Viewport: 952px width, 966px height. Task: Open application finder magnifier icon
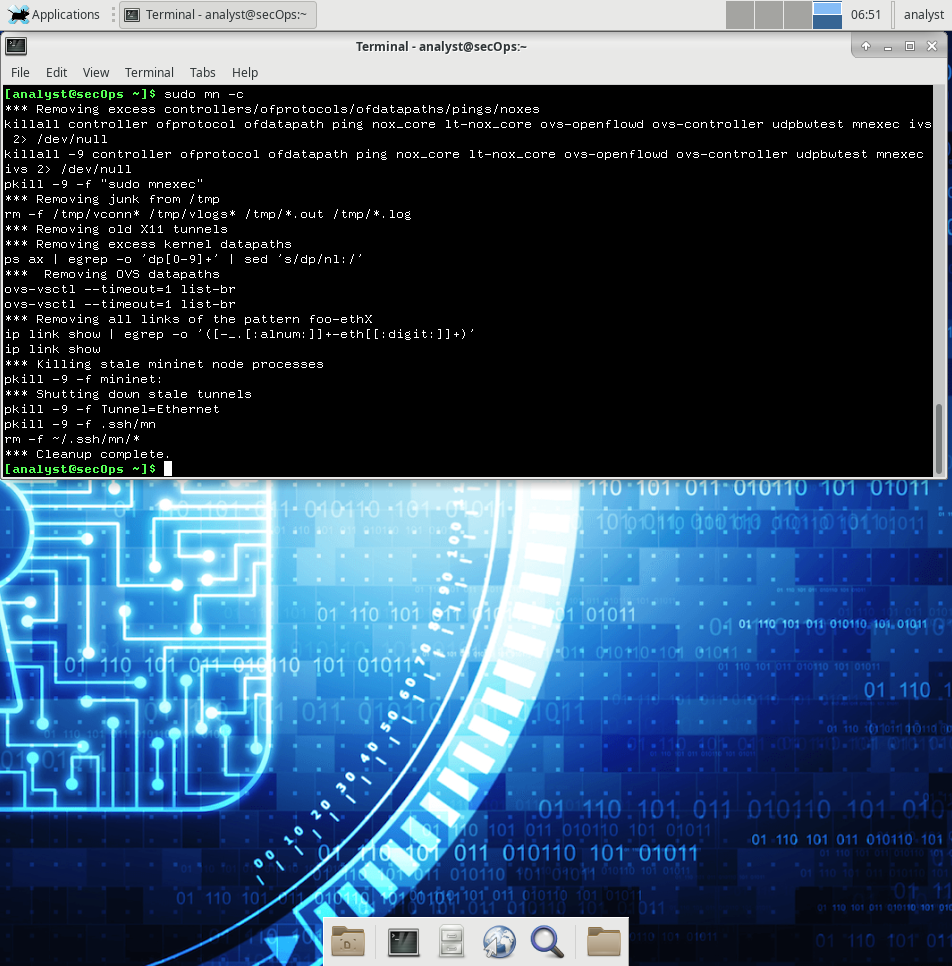point(547,942)
